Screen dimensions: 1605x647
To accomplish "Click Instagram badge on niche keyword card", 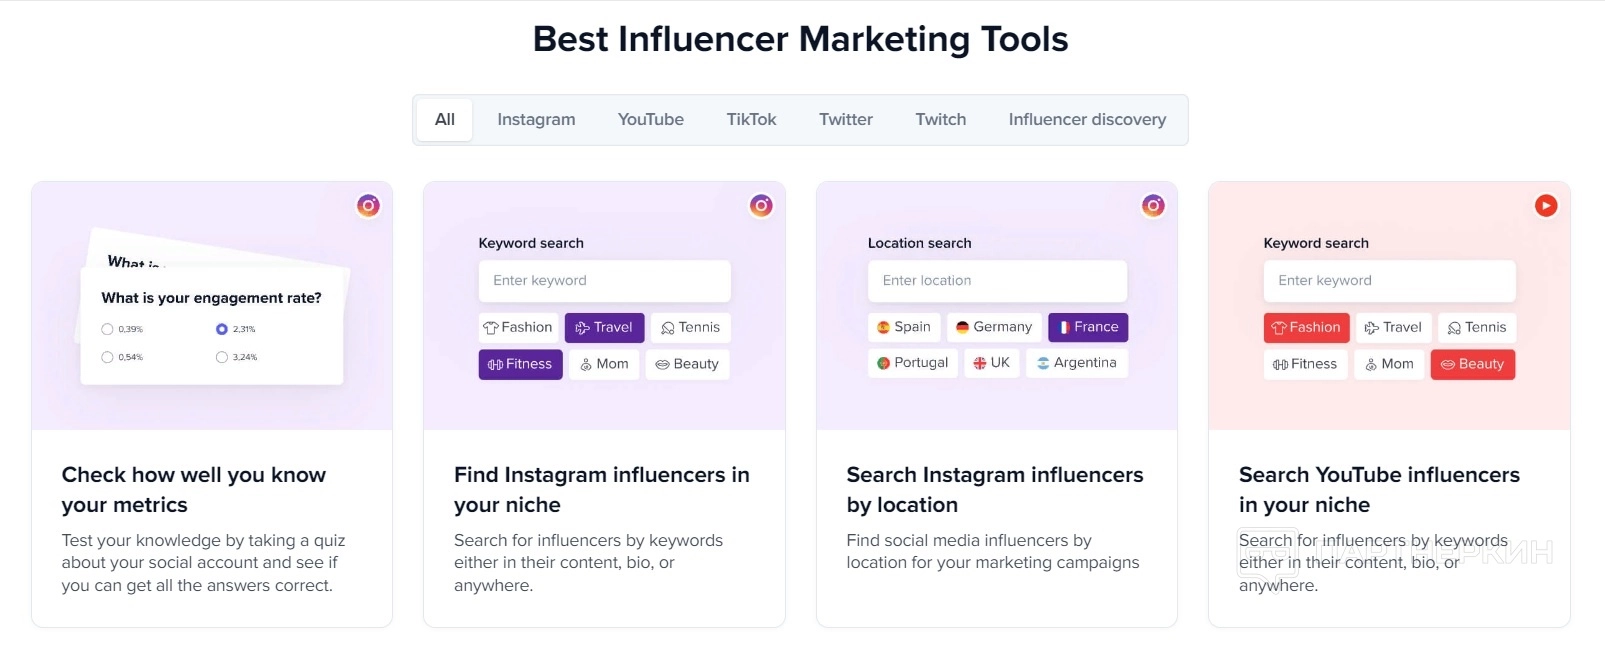I will (x=761, y=206).
